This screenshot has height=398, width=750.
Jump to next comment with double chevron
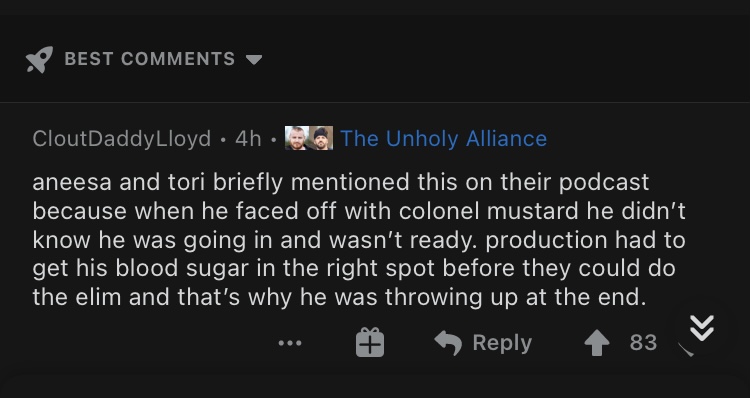pos(702,328)
